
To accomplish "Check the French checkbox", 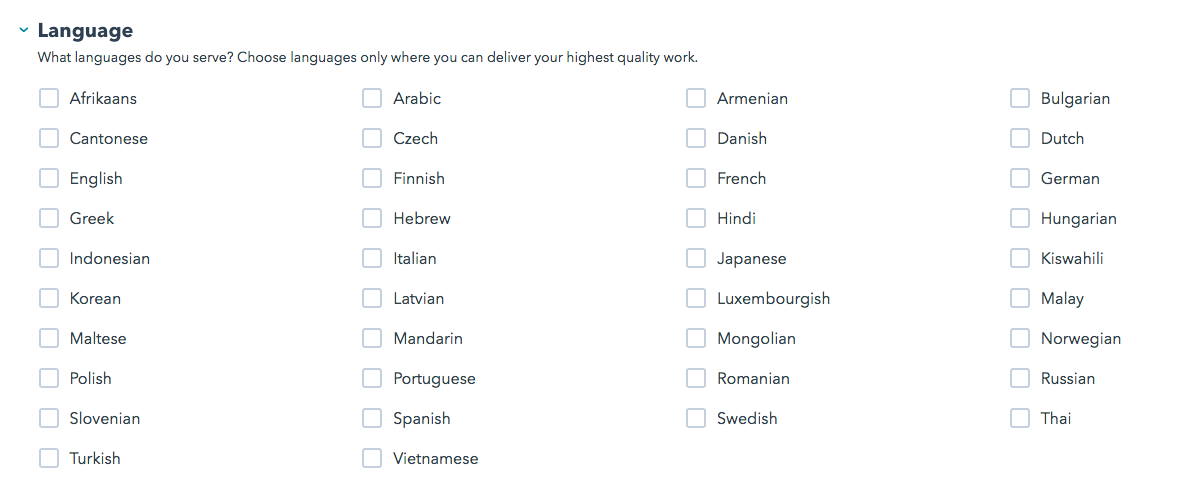I will tap(696, 178).
